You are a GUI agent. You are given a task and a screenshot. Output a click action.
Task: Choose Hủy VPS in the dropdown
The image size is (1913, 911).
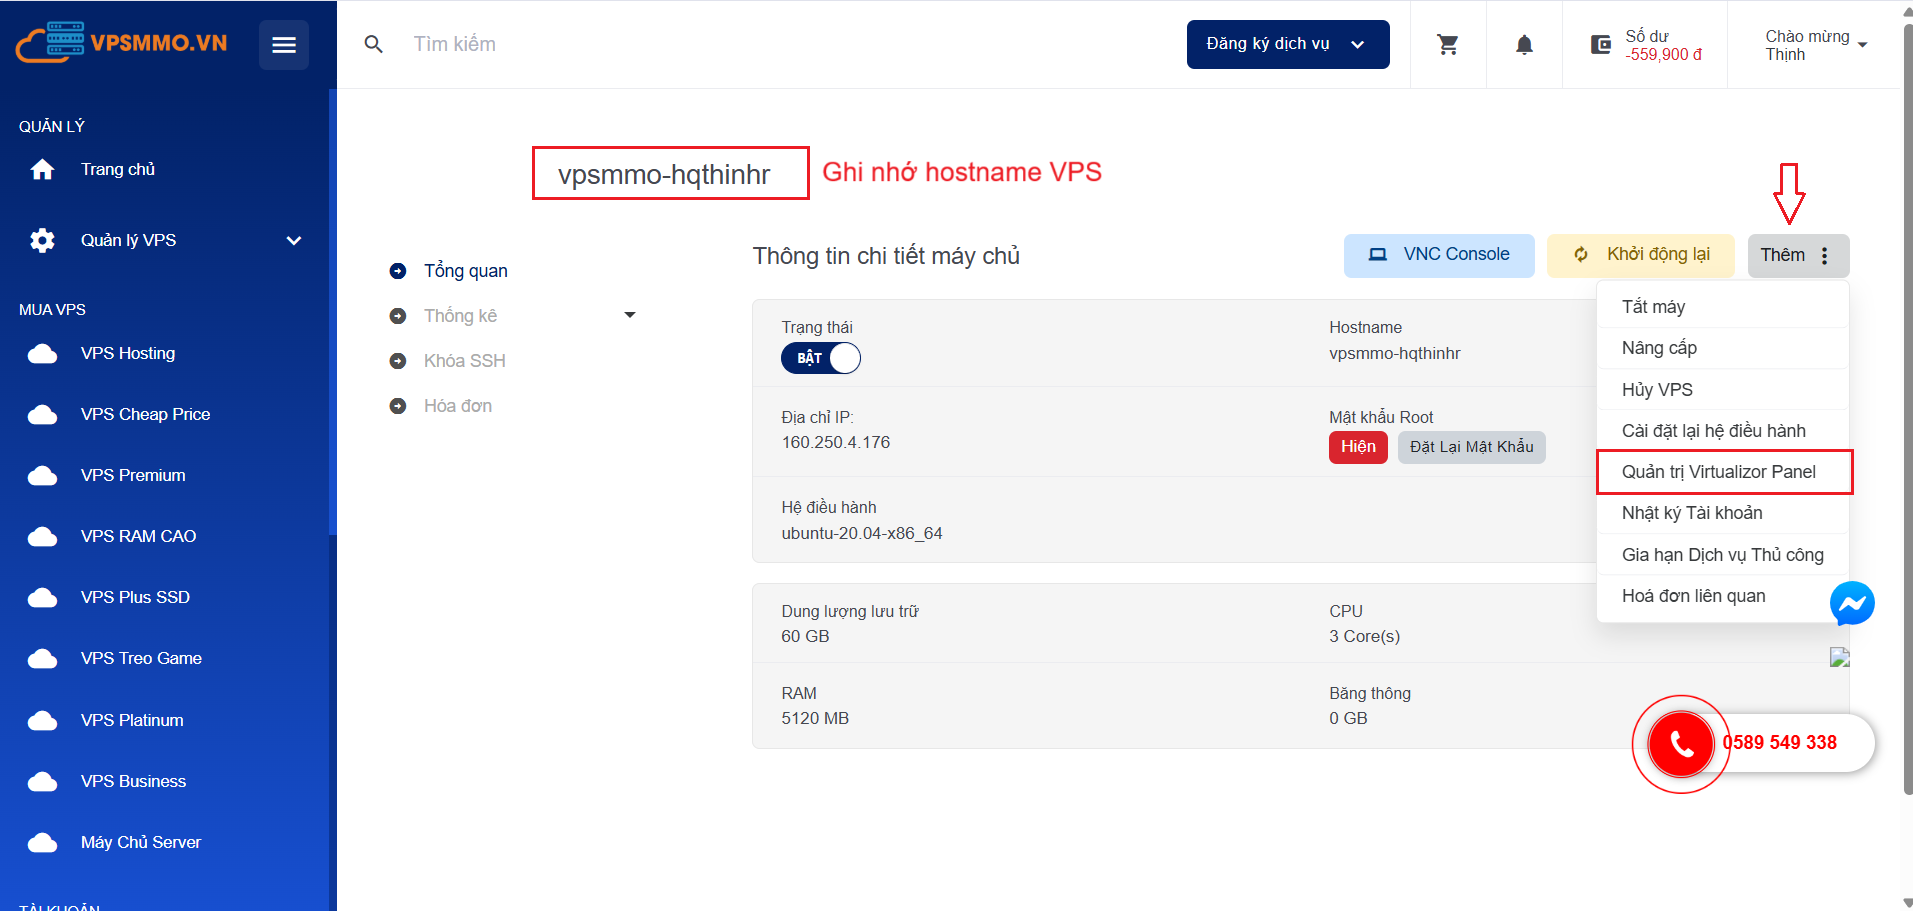click(x=1722, y=390)
